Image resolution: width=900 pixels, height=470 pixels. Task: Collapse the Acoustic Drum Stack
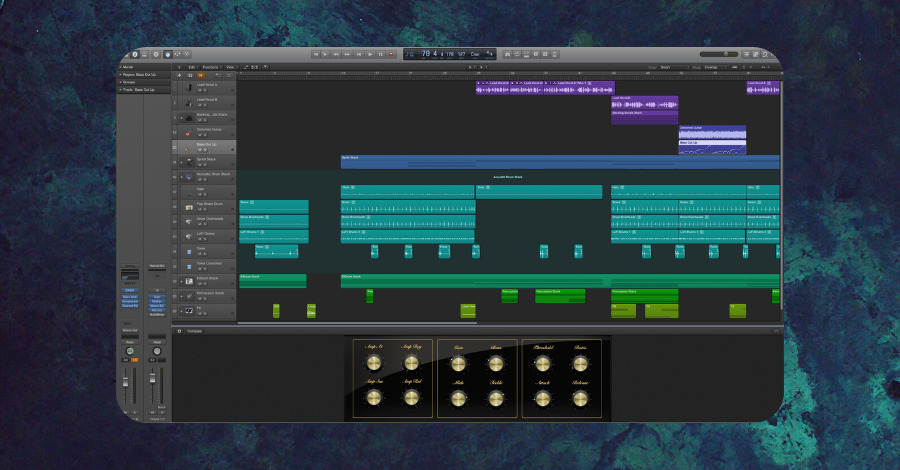click(x=180, y=176)
